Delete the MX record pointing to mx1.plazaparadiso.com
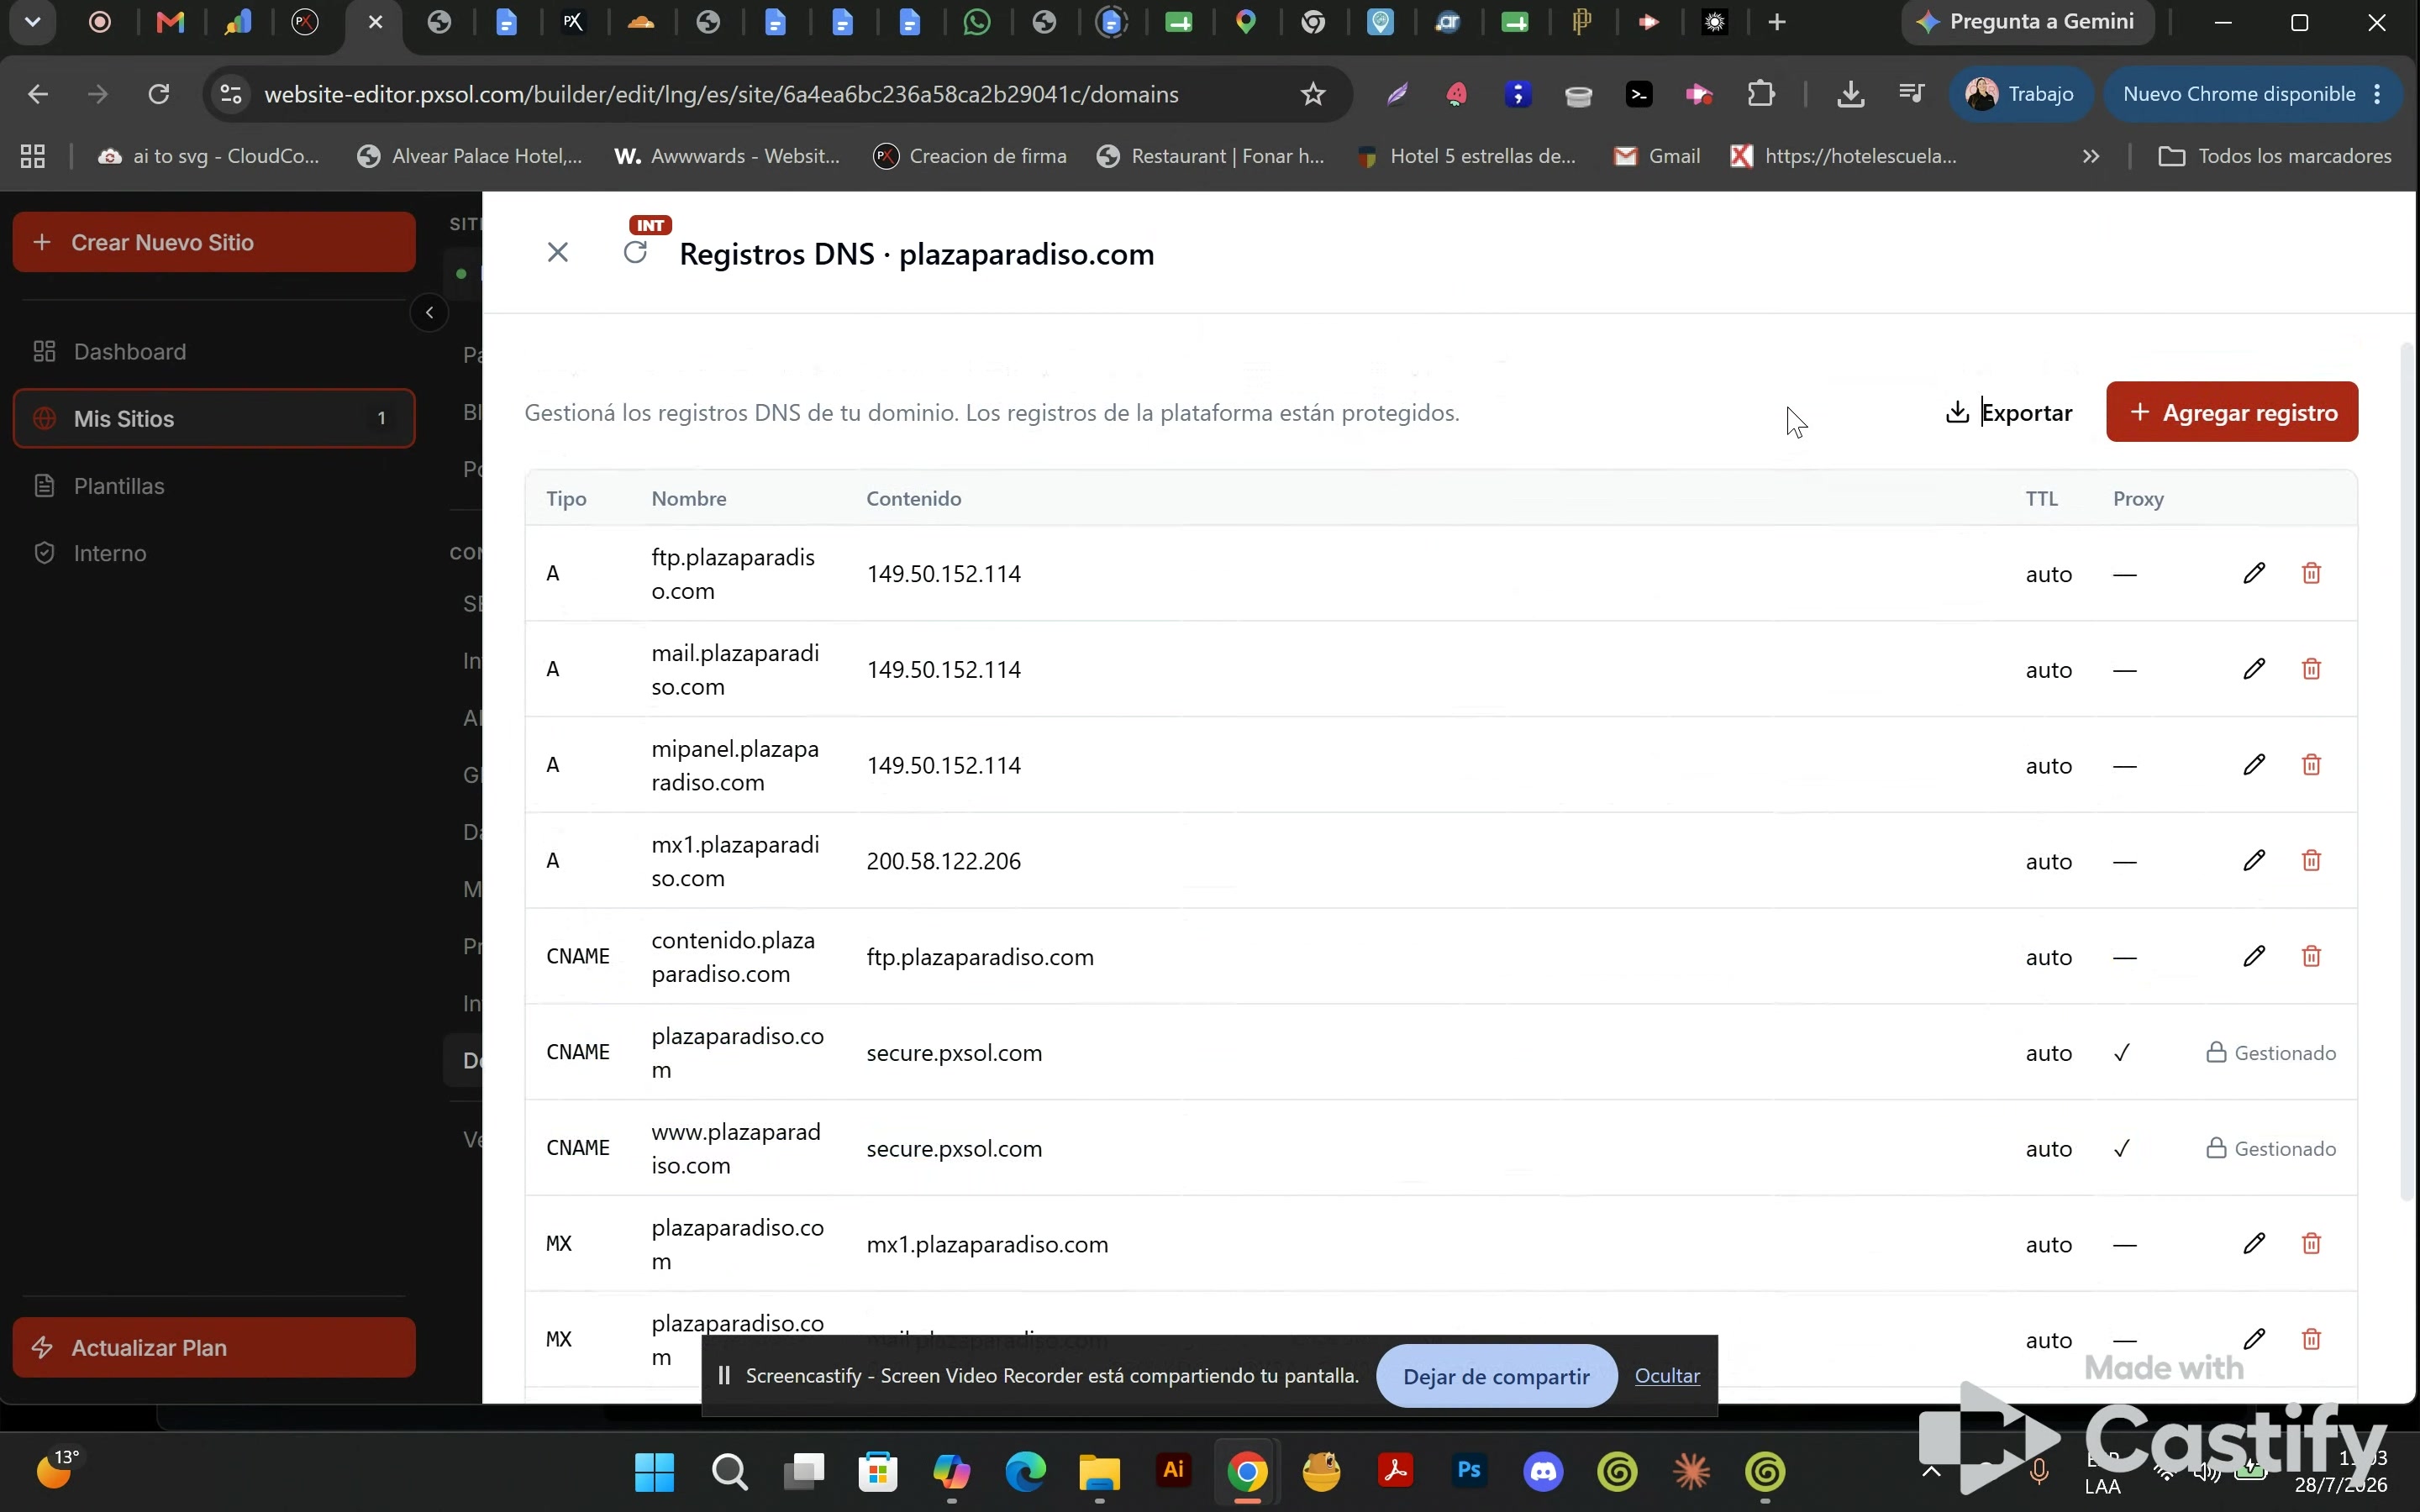Image resolution: width=2420 pixels, height=1512 pixels. pyautogui.click(x=2311, y=1244)
